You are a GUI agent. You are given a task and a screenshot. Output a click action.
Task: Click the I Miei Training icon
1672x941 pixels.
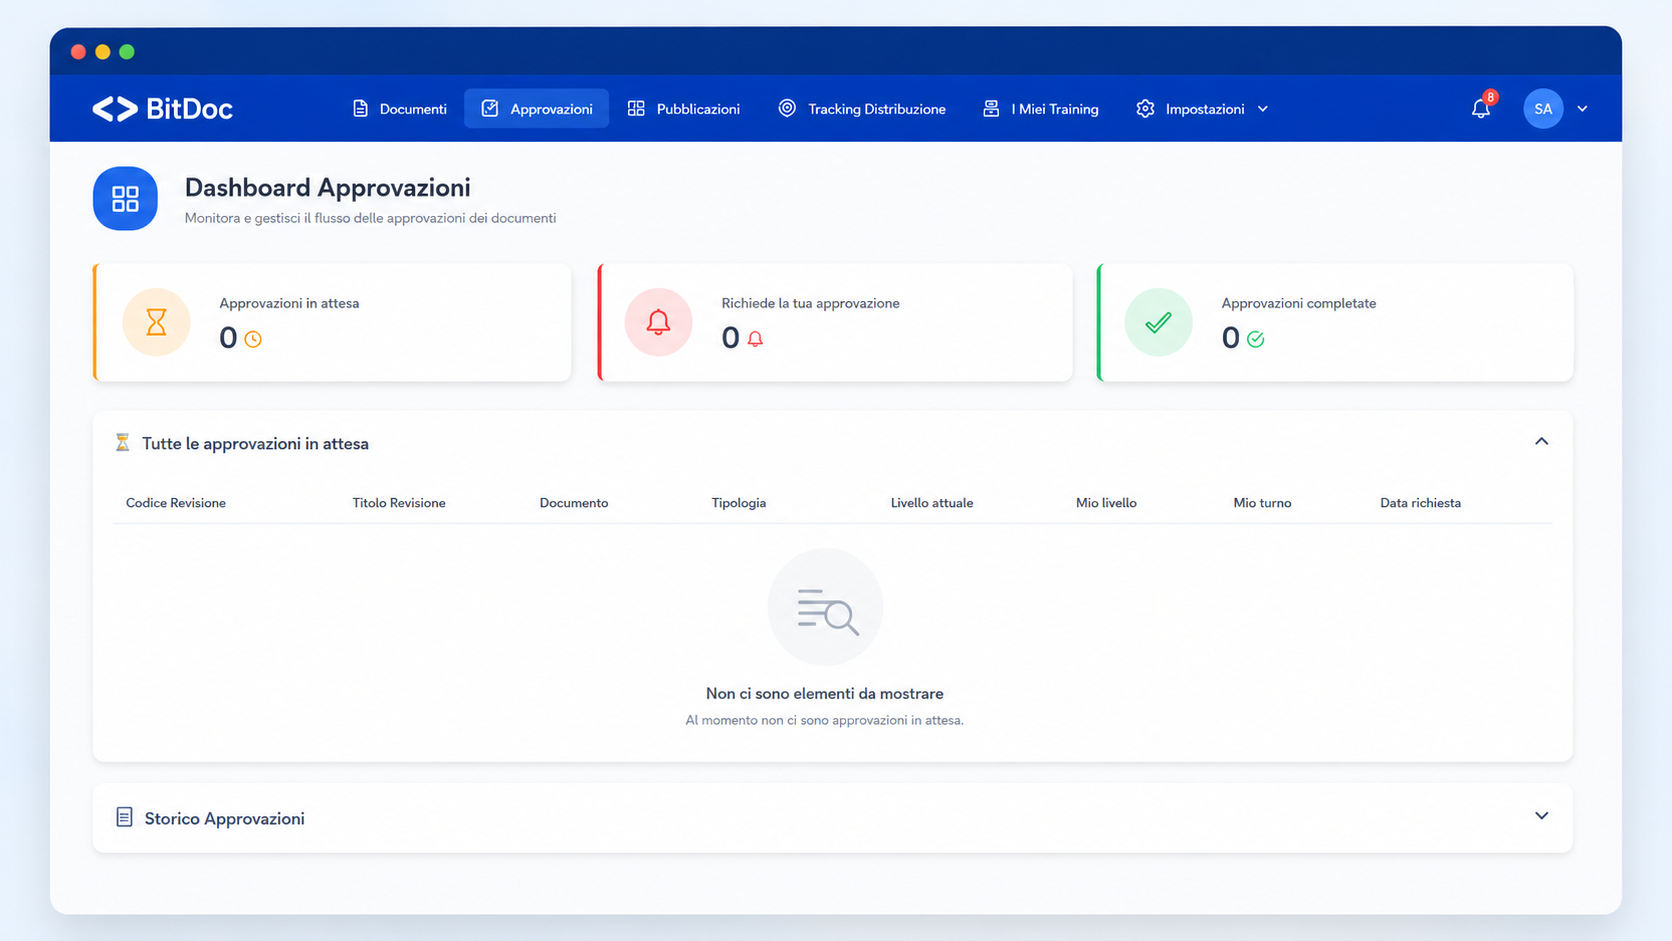tap(991, 108)
